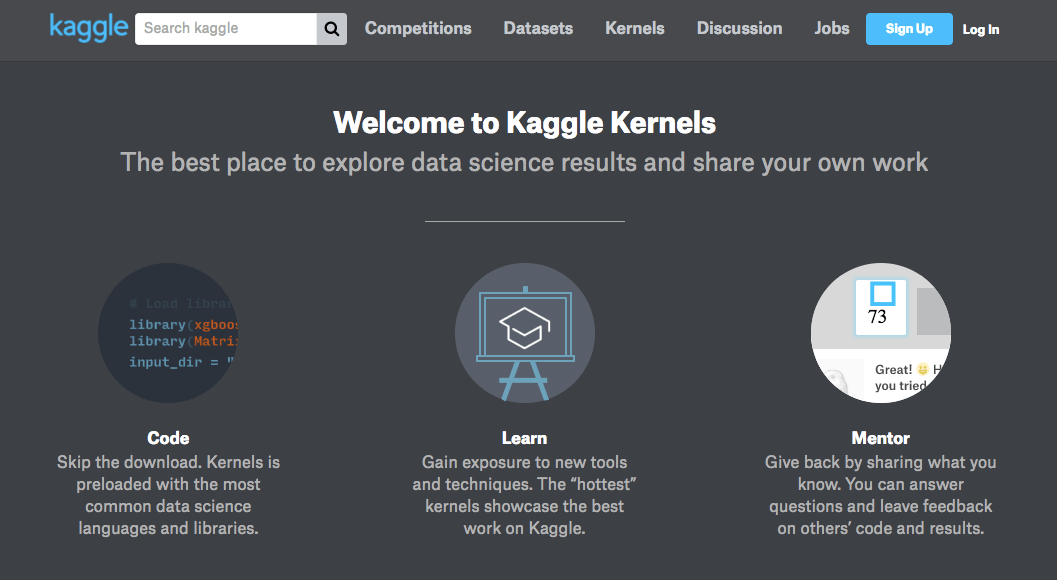Click the Code snippet circle icon
The width and height of the screenshot is (1057, 580).
coord(168,333)
